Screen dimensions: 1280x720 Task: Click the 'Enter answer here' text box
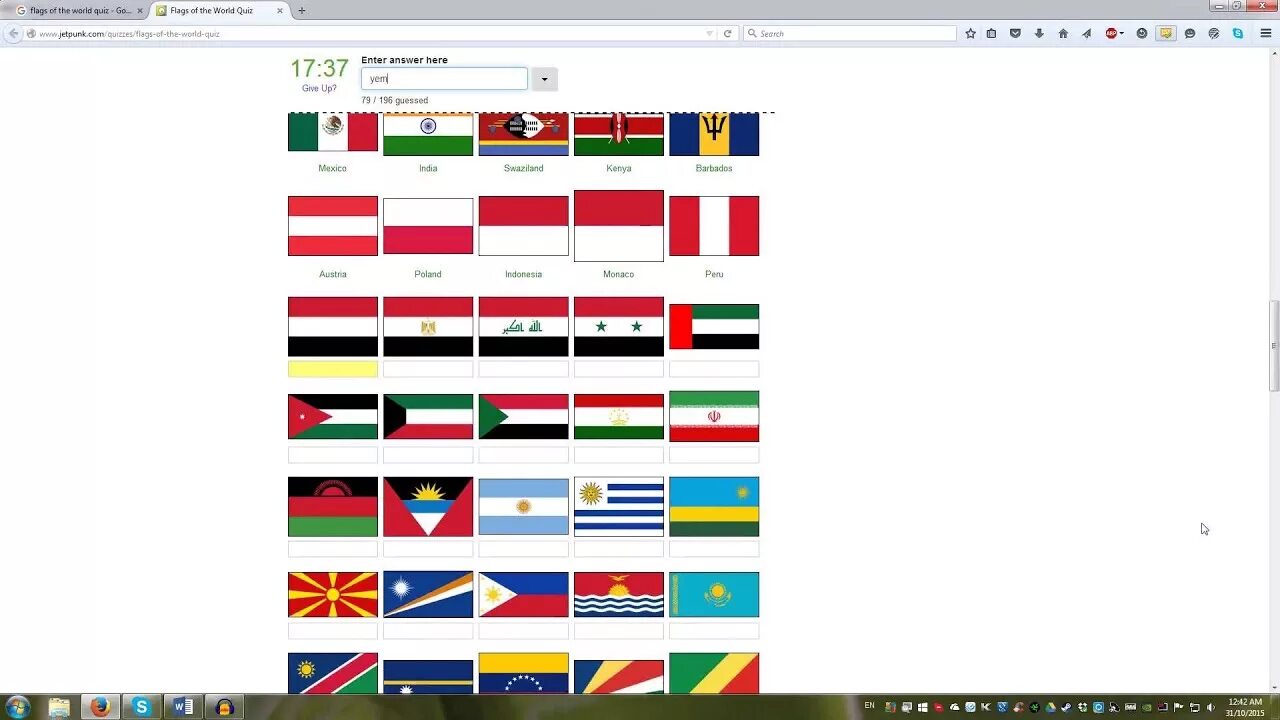[444, 79]
